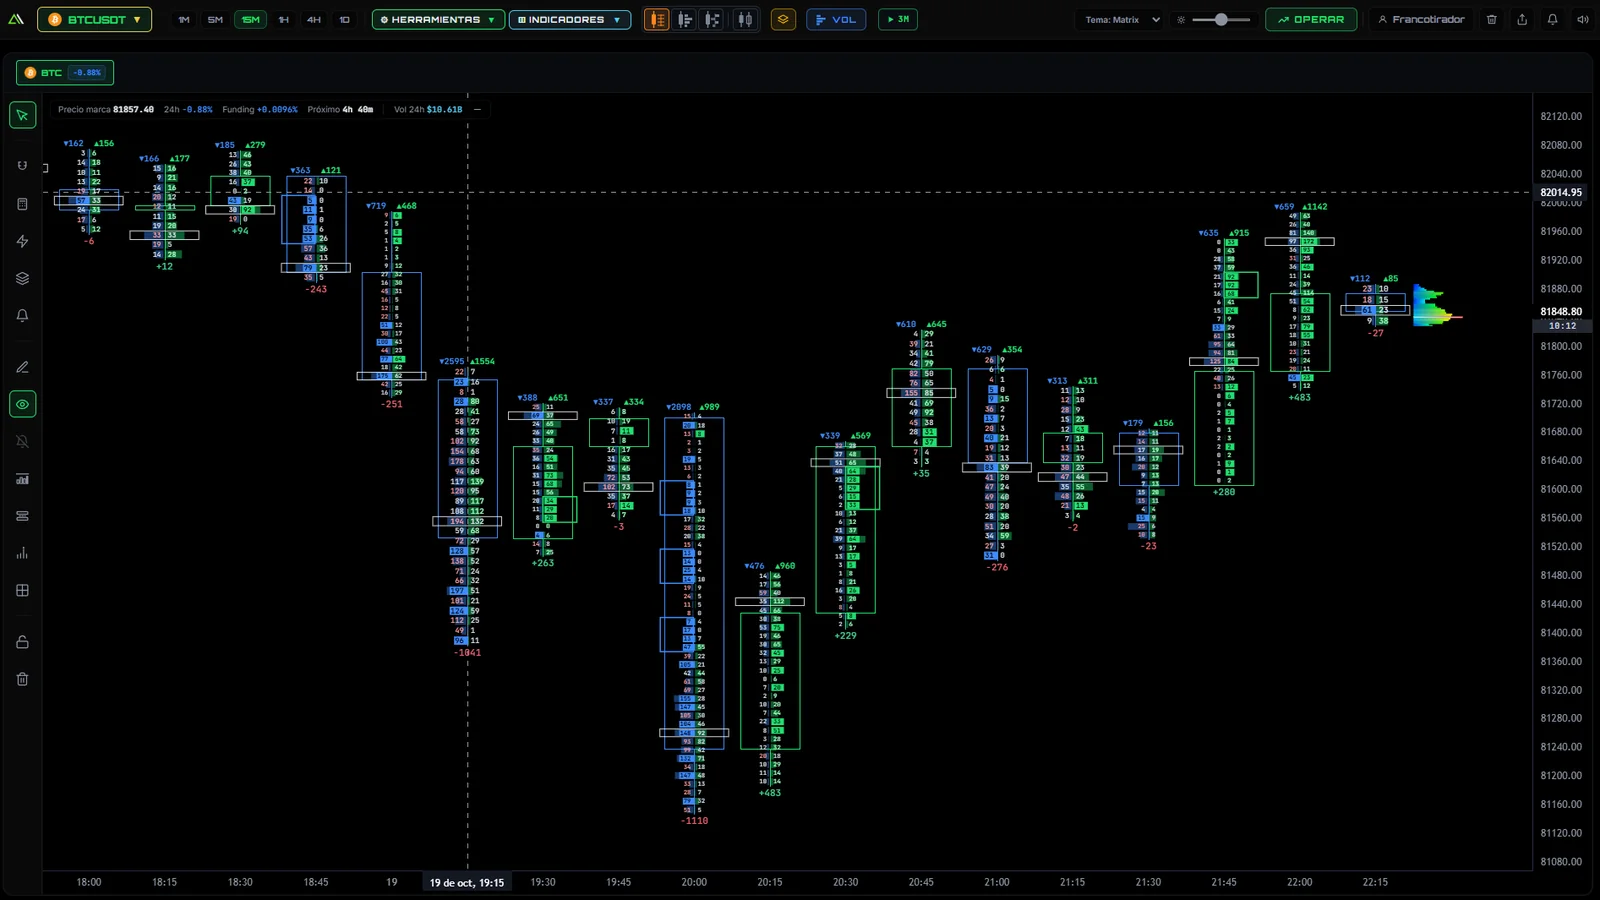This screenshot has height=900, width=1600.
Task: Expand the INDICADORES dropdown
Action: (x=570, y=19)
